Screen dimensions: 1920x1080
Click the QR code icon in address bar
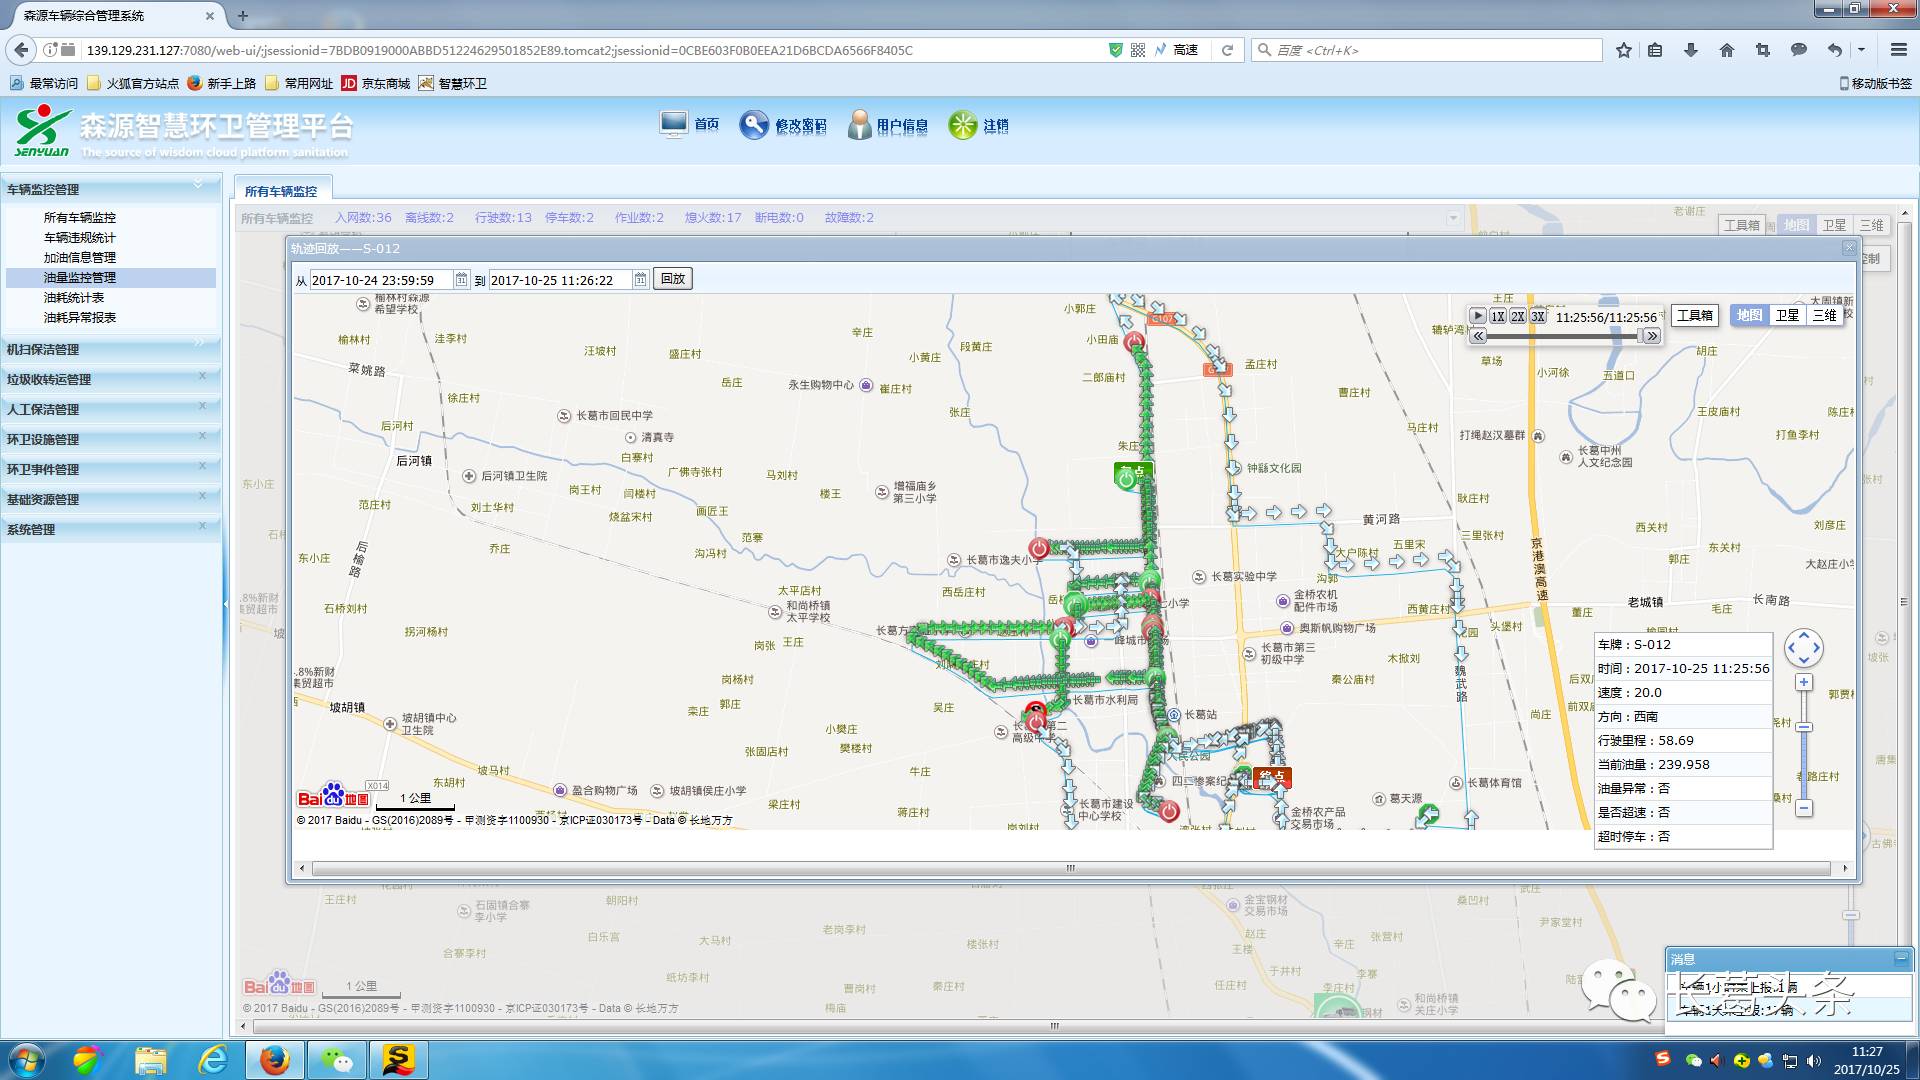(x=1138, y=50)
